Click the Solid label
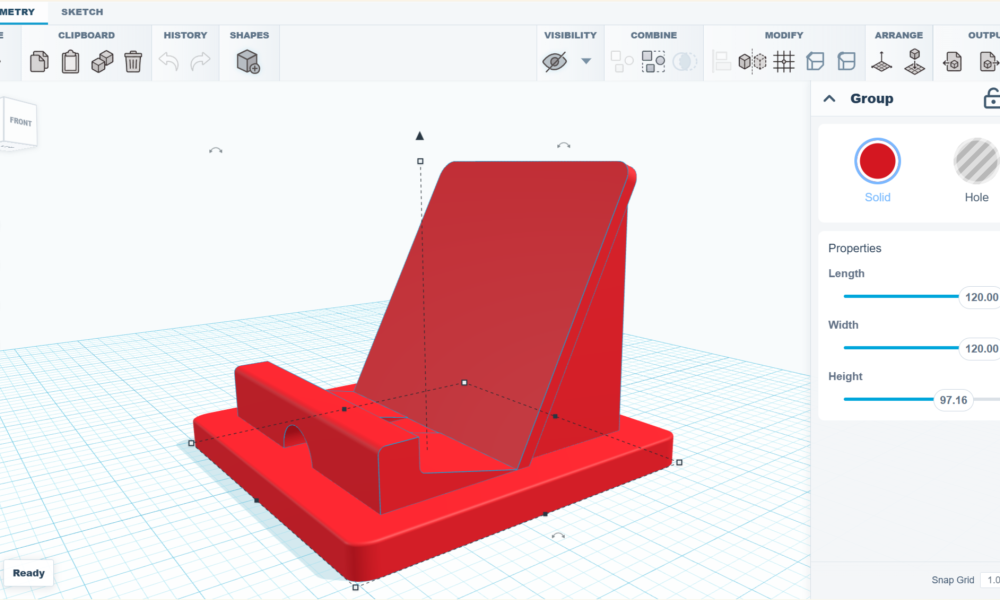 coord(878,197)
